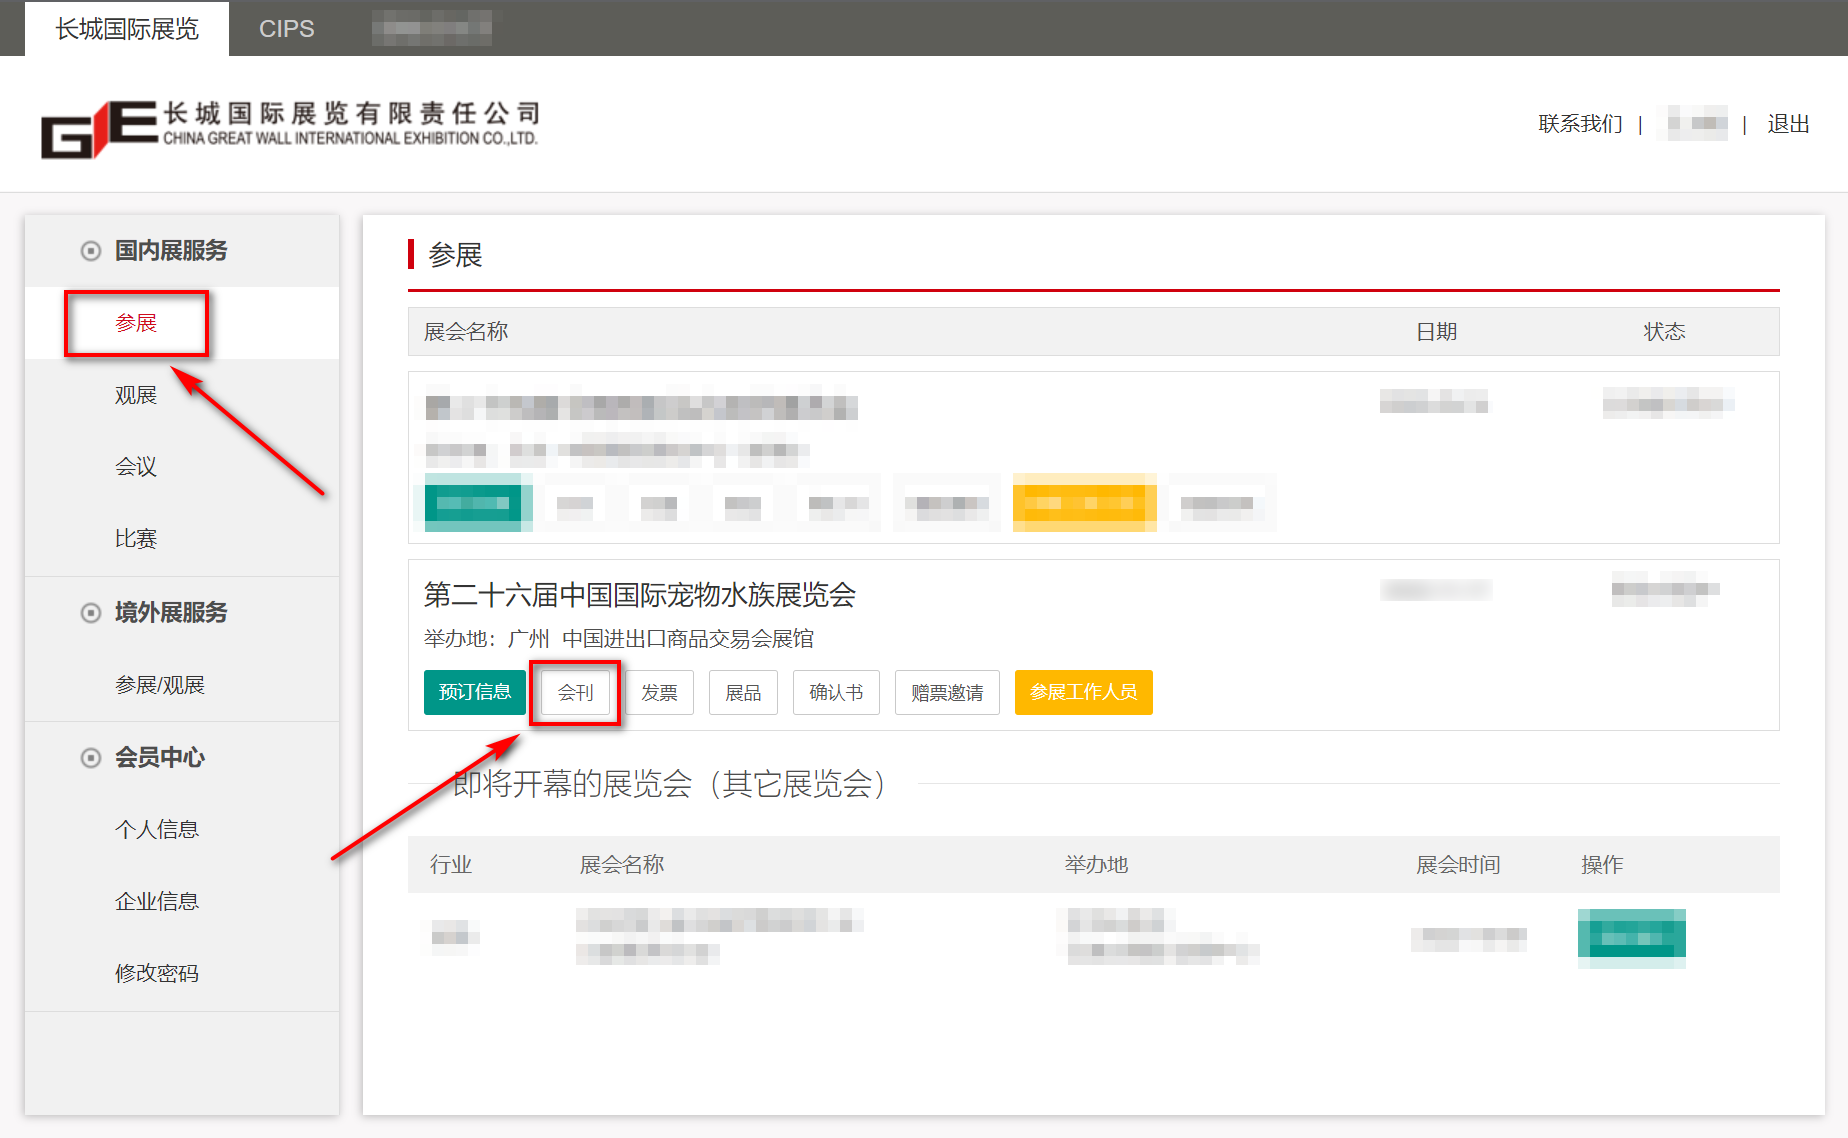Click the 即将开幕的展览会 section heading
This screenshot has height=1138, width=1848.
pyautogui.click(x=670, y=784)
